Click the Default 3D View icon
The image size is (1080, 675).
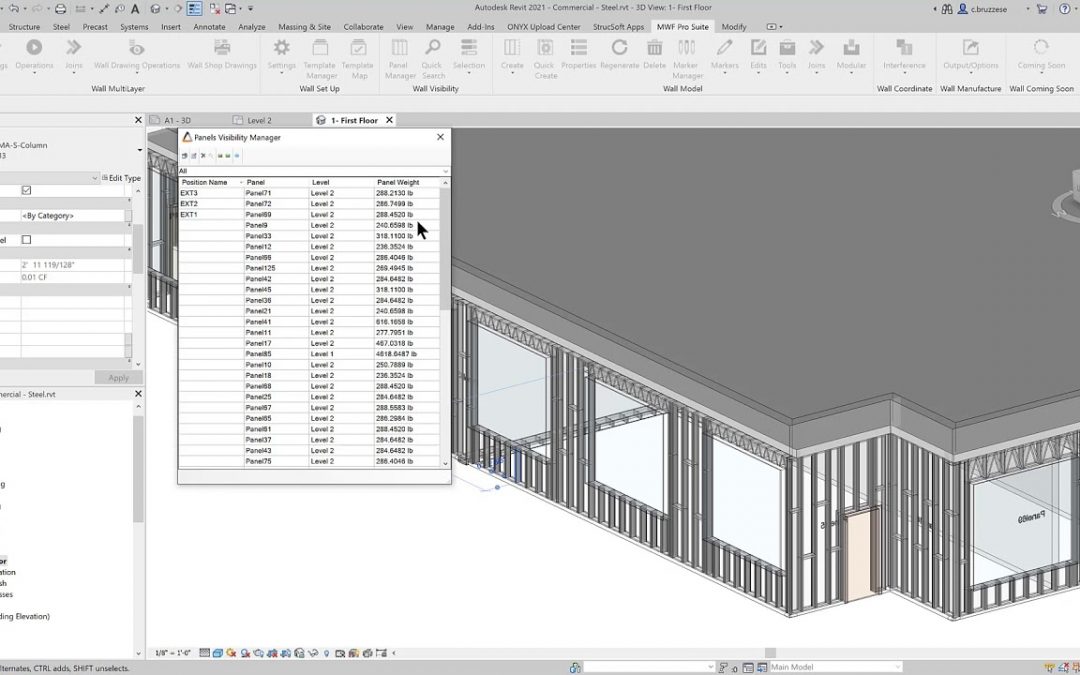click(156, 8)
